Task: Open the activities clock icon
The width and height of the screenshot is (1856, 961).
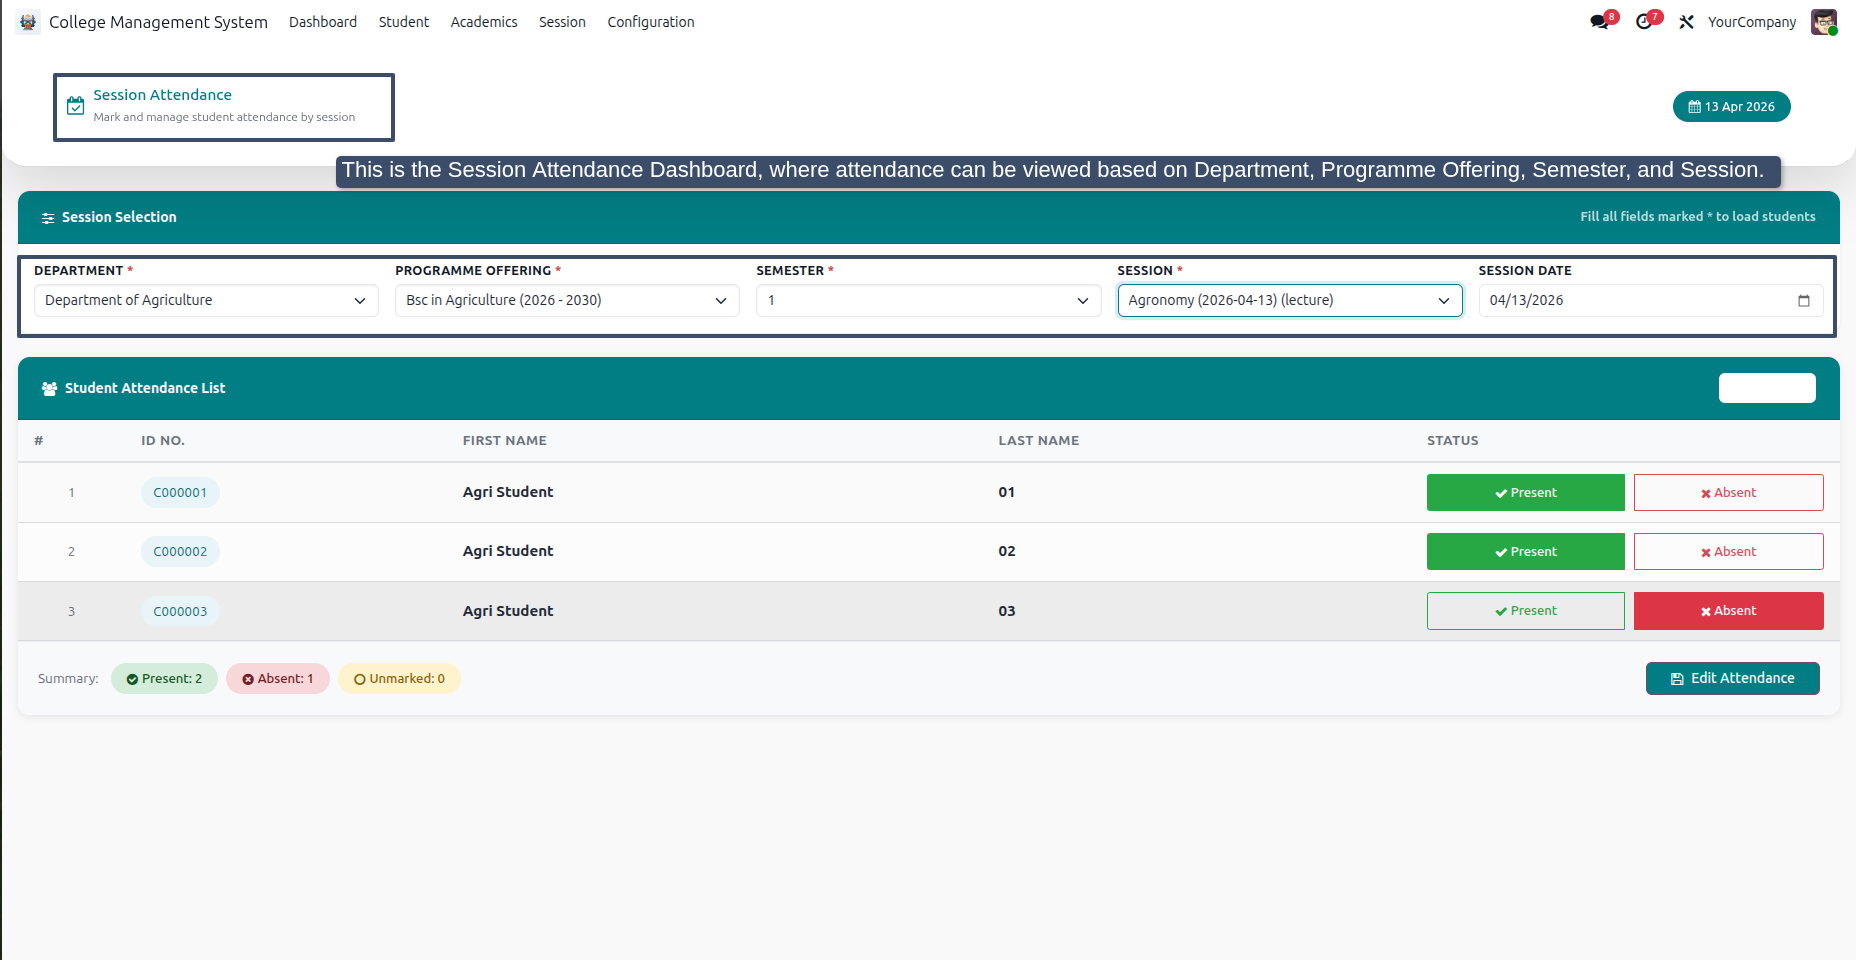Action: pos(1644,22)
